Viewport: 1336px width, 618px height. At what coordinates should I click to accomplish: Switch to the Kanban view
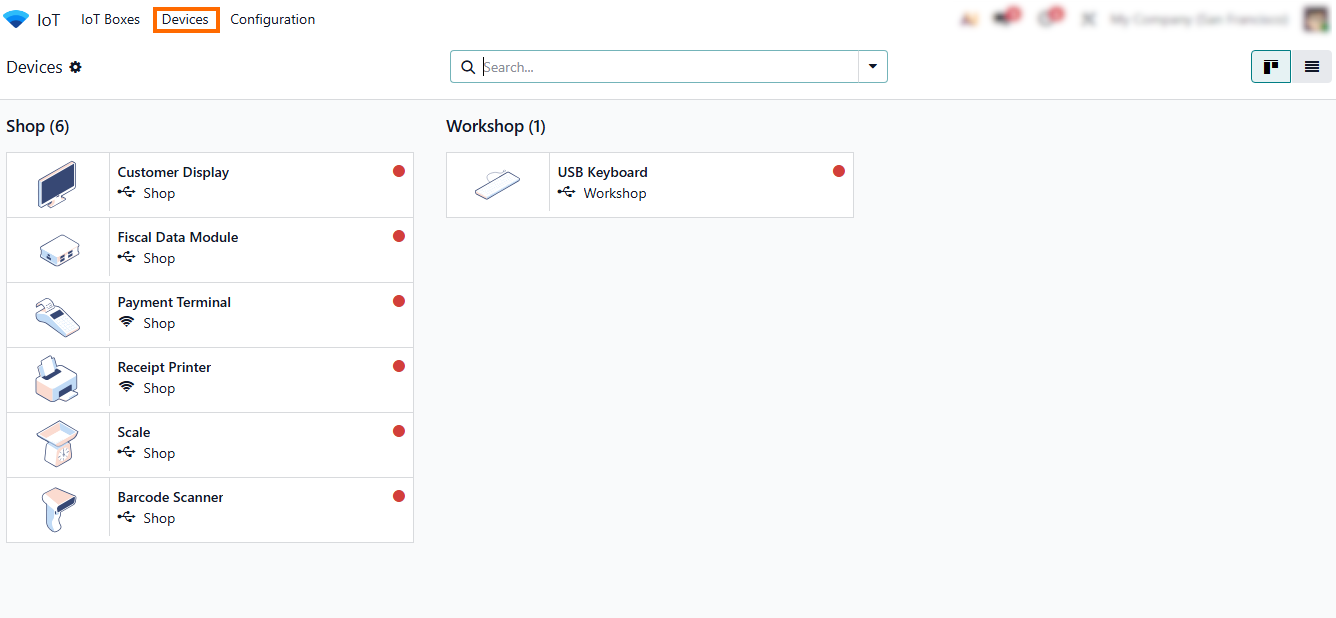[1271, 67]
